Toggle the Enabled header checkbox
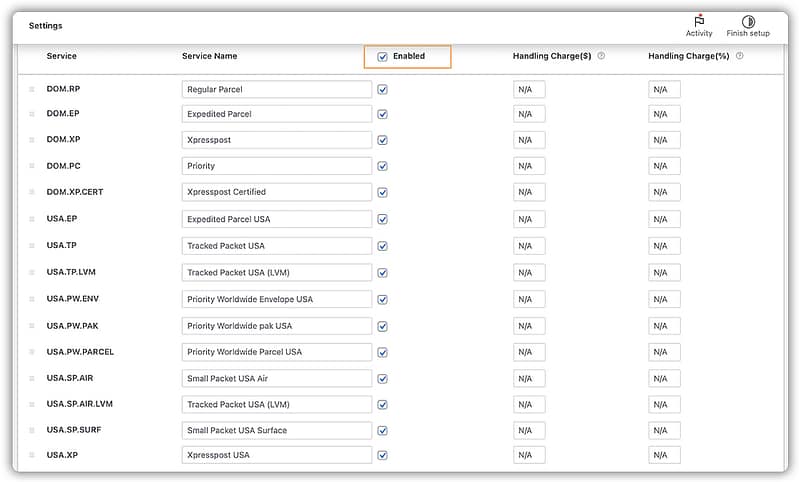The image size is (799, 482). 383,57
